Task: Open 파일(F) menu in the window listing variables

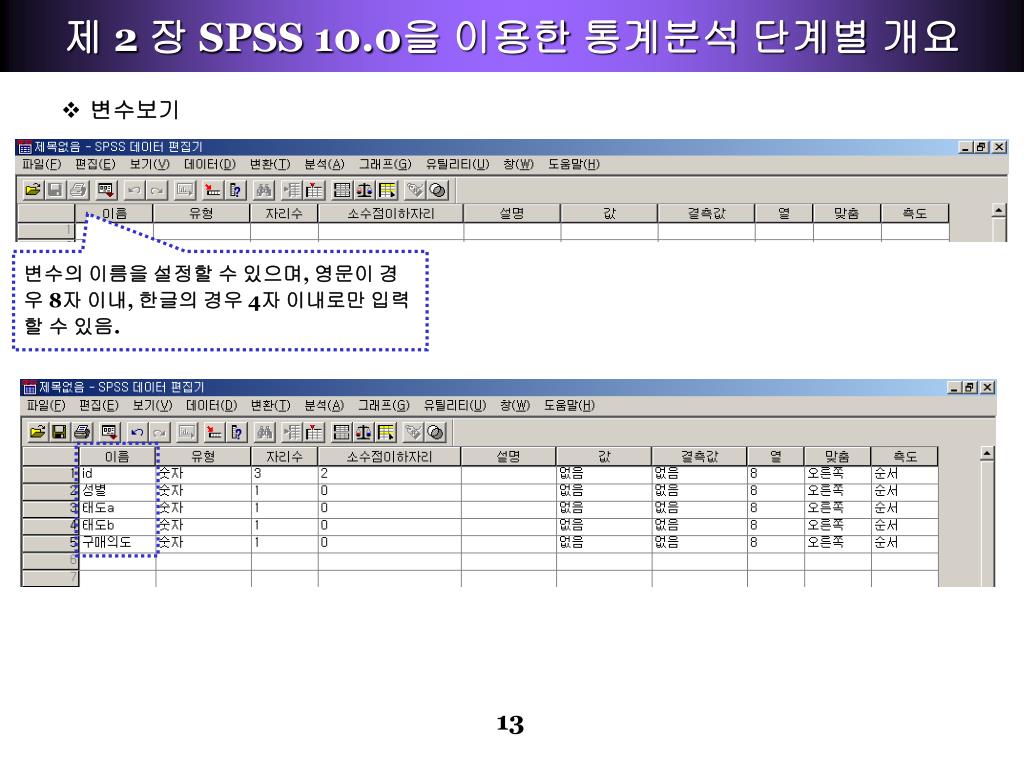Action: pos(46,406)
